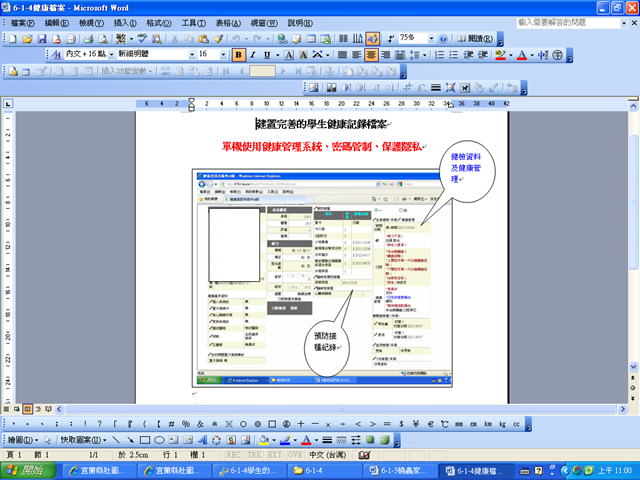
Task: Click the Save icon in standard toolbar
Action: (x=43, y=38)
